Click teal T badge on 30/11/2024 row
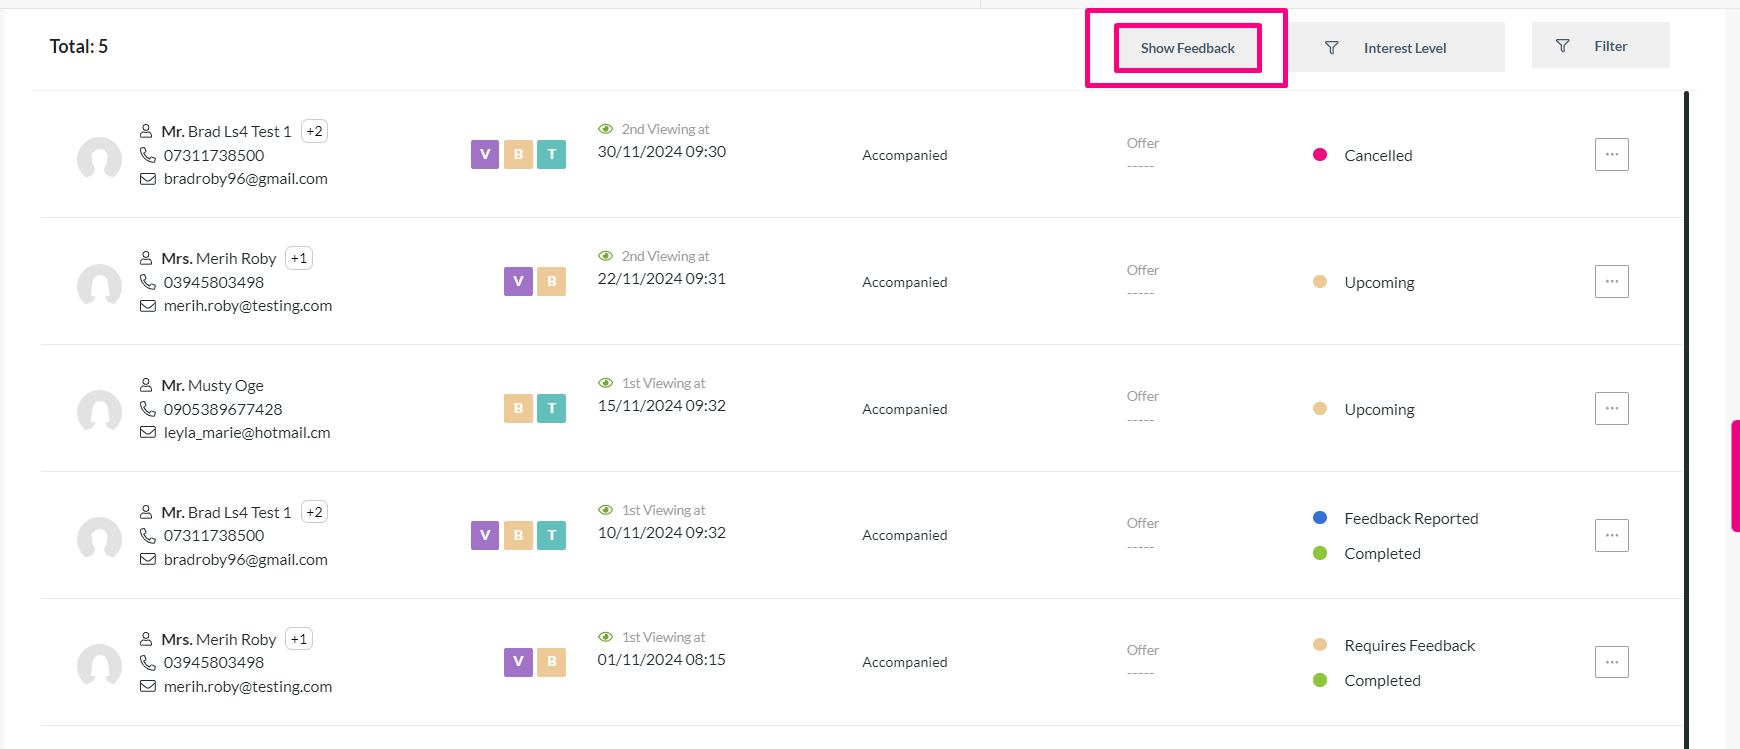Viewport: 1740px width, 749px height. point(551,154)
